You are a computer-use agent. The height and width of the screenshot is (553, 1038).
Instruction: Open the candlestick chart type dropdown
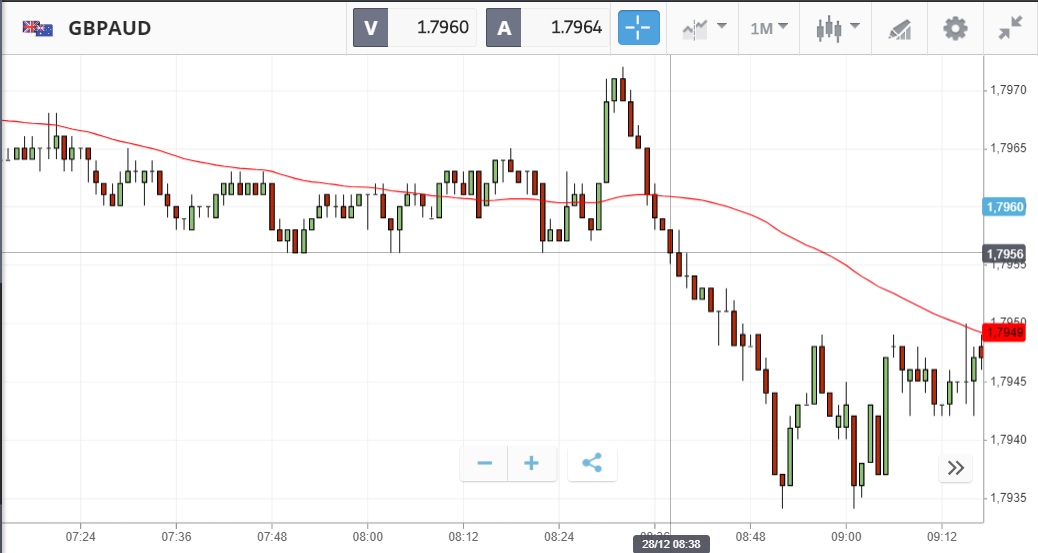(838, 28)
